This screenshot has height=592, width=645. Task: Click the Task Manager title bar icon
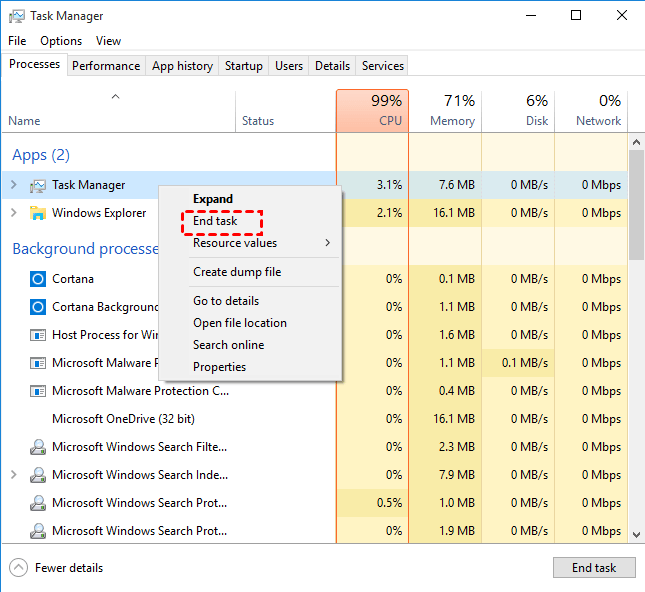pos(16,16)
